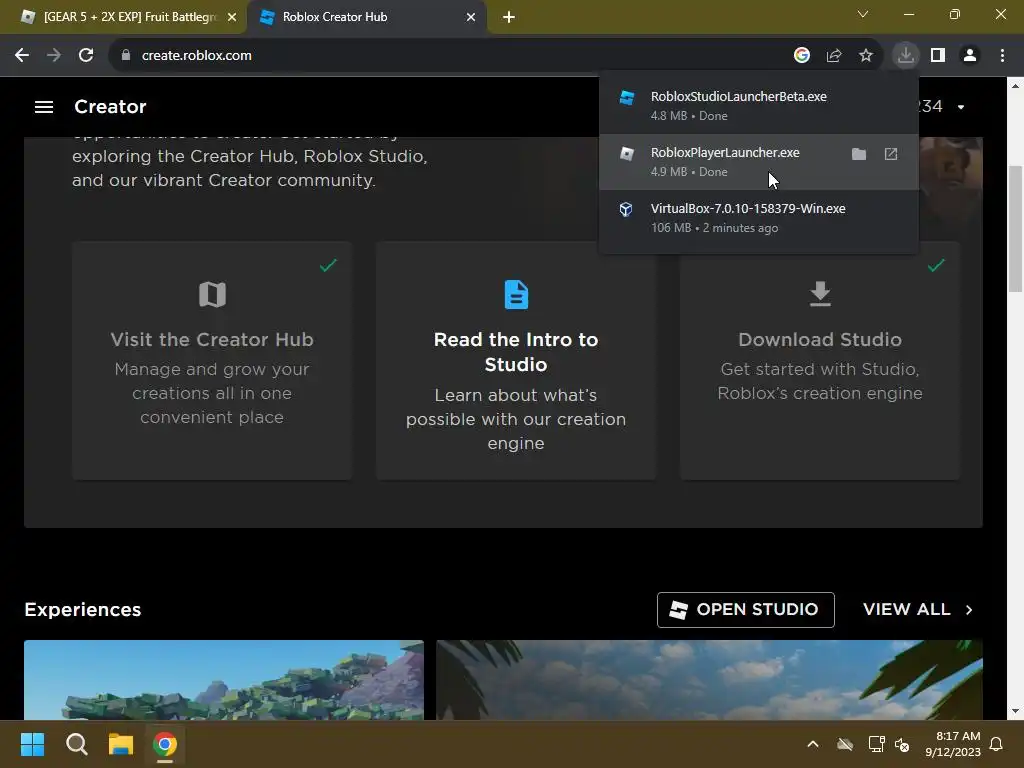Close the Roblox Creator Hub tab
1024x768 pixels.
(x=471, y=17)
